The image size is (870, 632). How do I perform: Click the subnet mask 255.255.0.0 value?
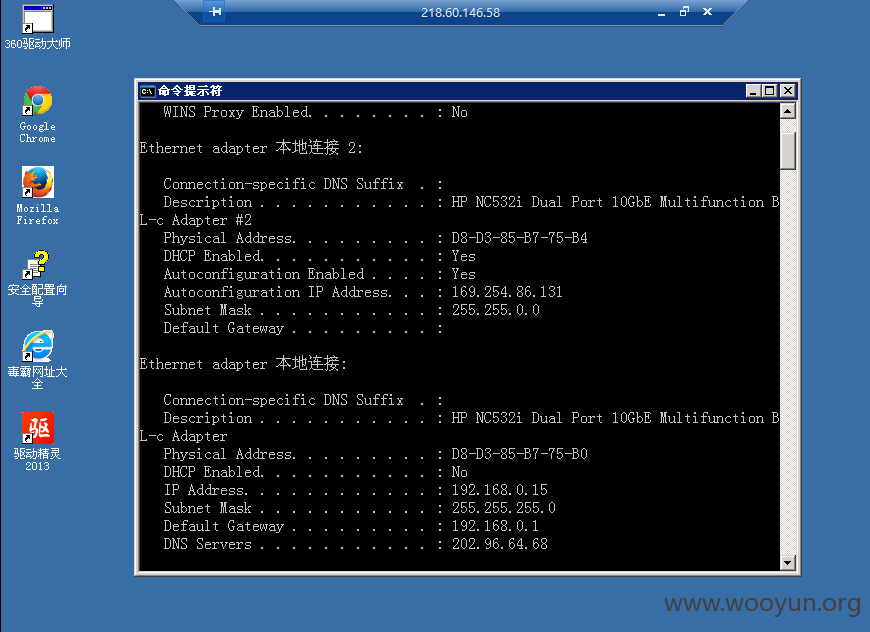pyautogui.click(x=495, y=310)
